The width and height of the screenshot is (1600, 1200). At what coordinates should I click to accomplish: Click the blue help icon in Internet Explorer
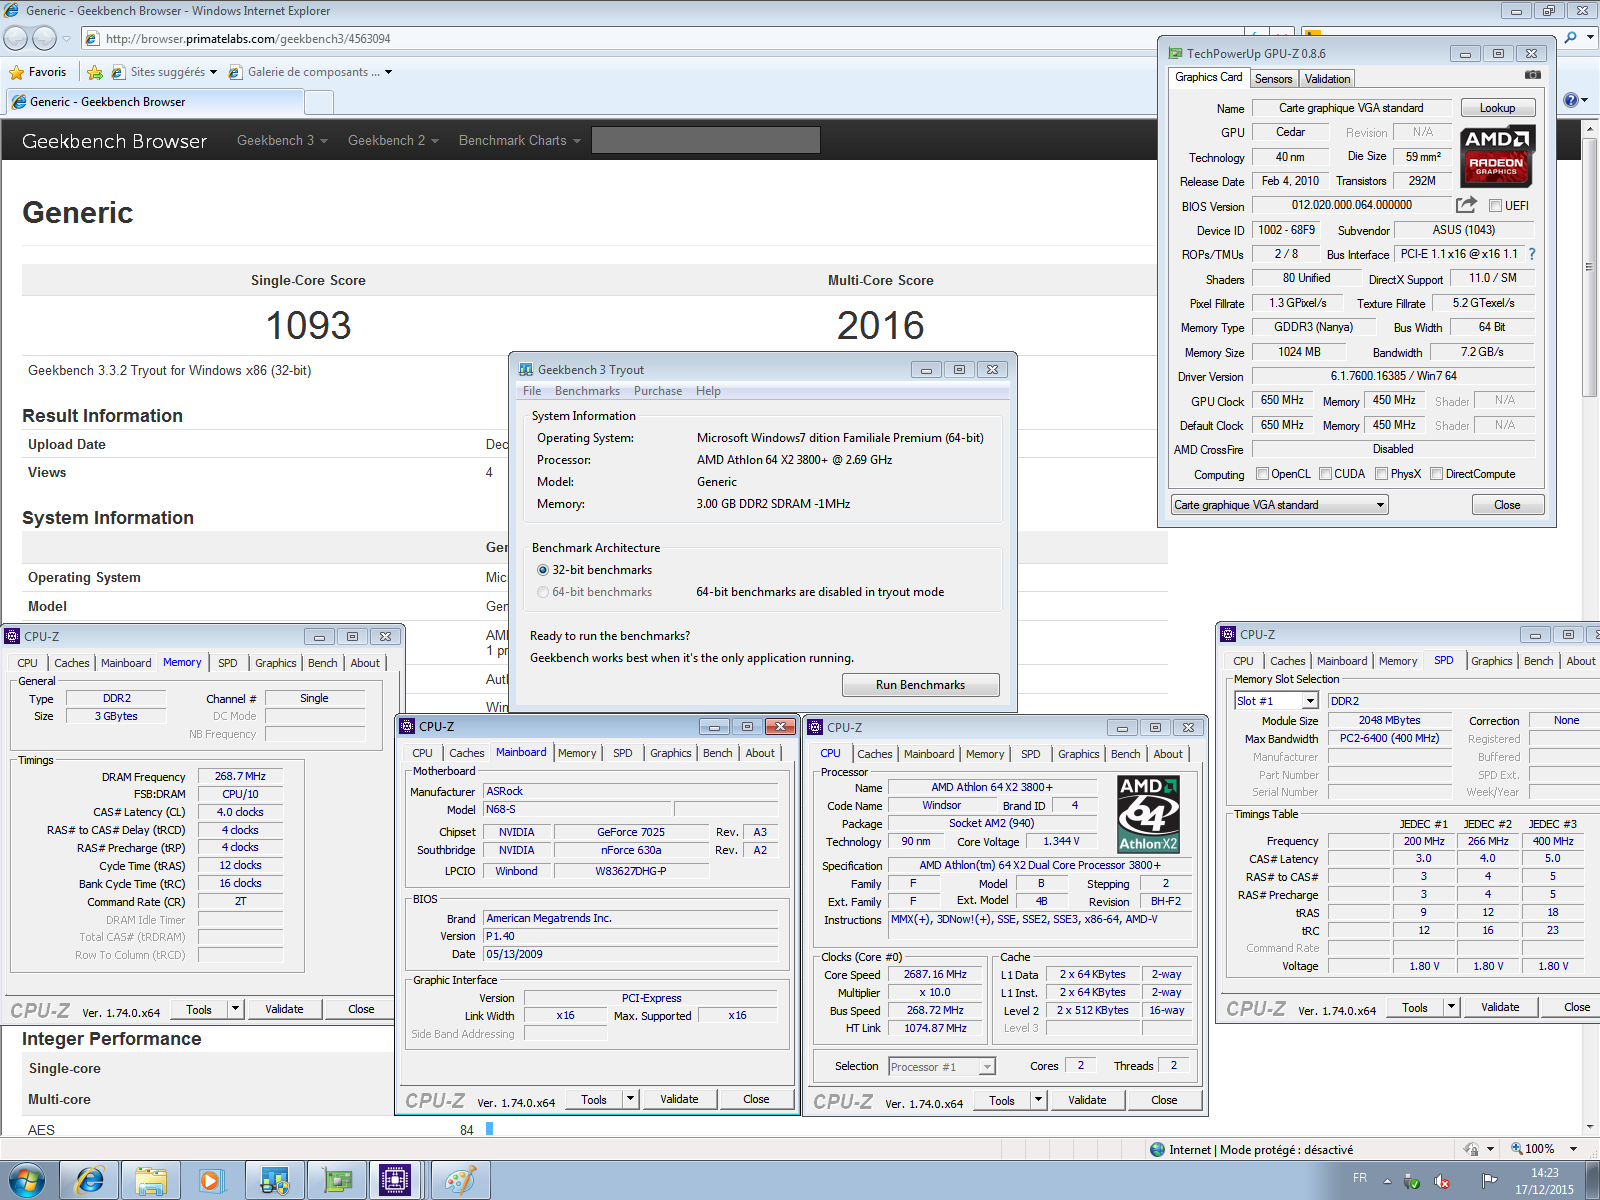point(1571,100)
